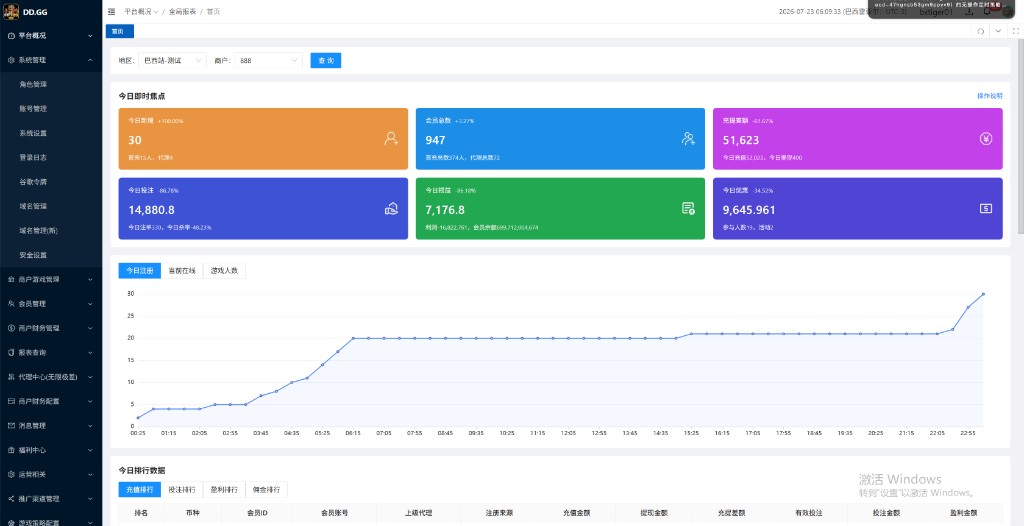The height and width of the screenshot is (526, 1024).
Task: Click the user icon on the orange 今日新增 card
Action: (x=391, y=139)
